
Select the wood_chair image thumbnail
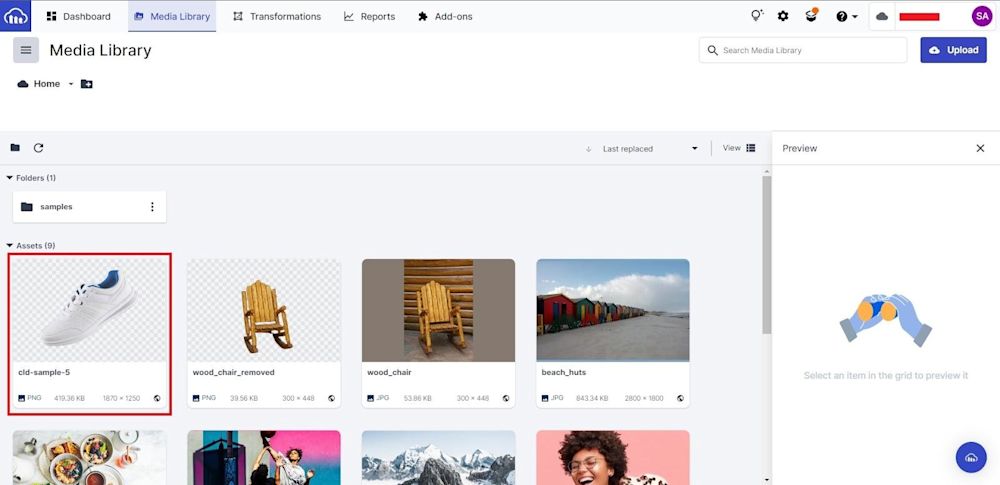point(438,309)
